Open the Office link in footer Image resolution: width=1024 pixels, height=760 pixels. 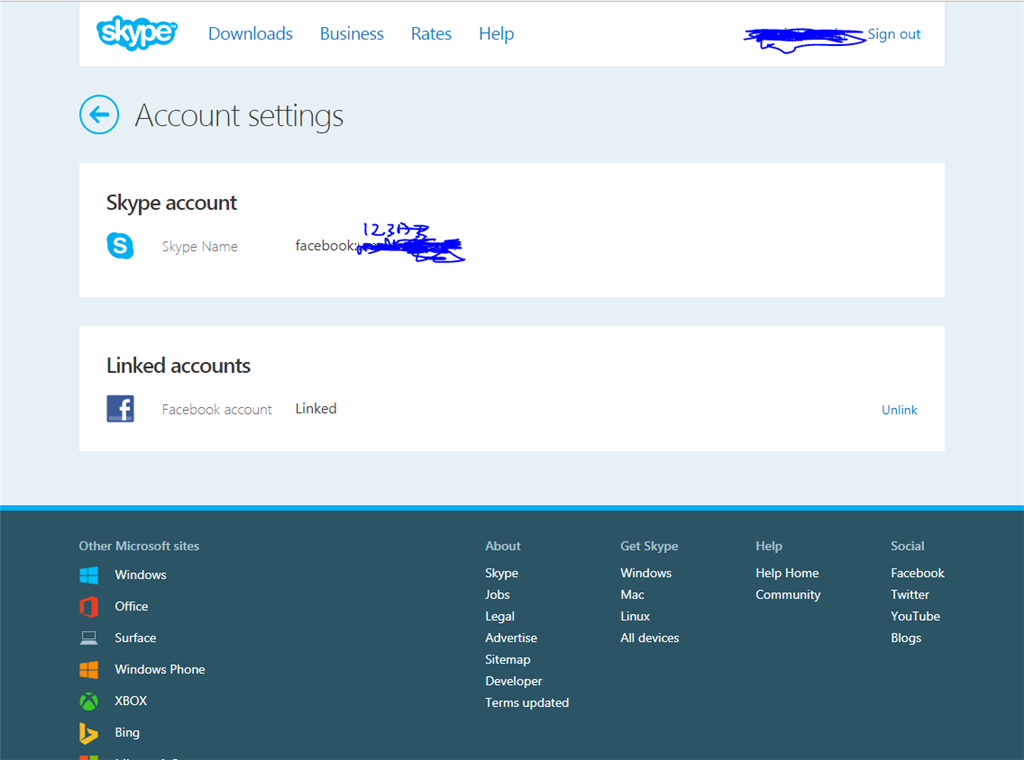(131, 606)
